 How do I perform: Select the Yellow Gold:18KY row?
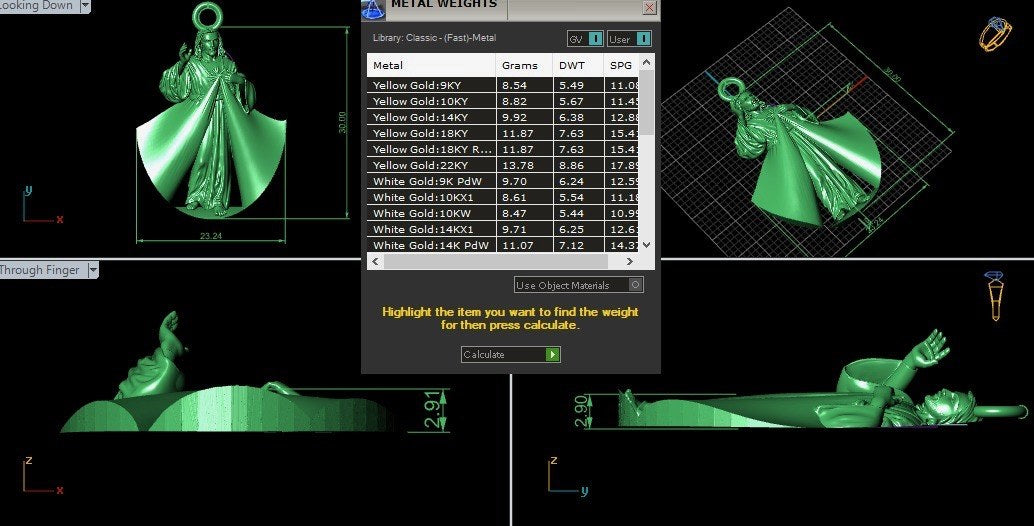click(x=502, y=133)
